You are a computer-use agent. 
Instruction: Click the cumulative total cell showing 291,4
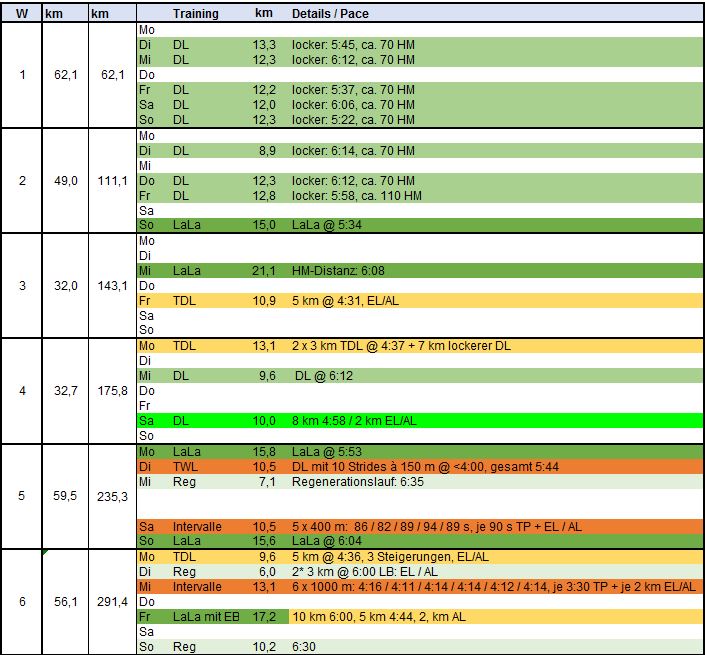pos(110,601)
